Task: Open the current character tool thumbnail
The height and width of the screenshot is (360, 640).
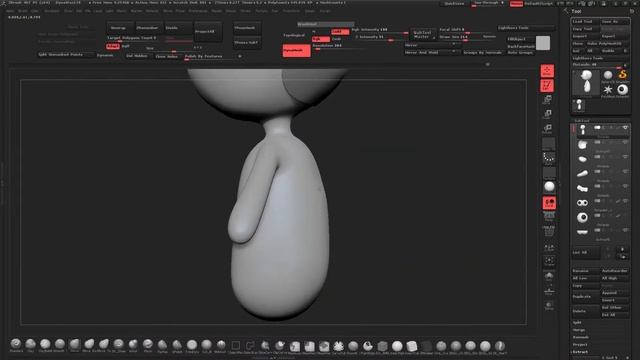Action: click(x=586, y=82)
